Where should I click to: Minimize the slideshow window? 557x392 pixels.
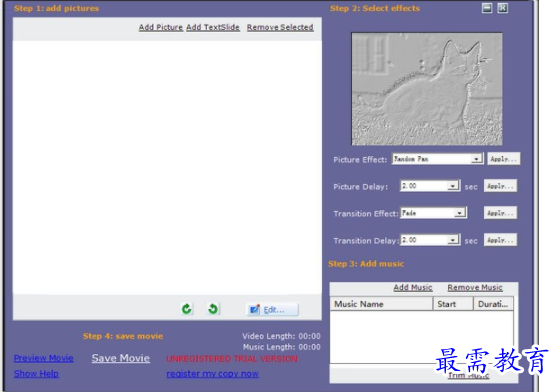pos(487,8)
